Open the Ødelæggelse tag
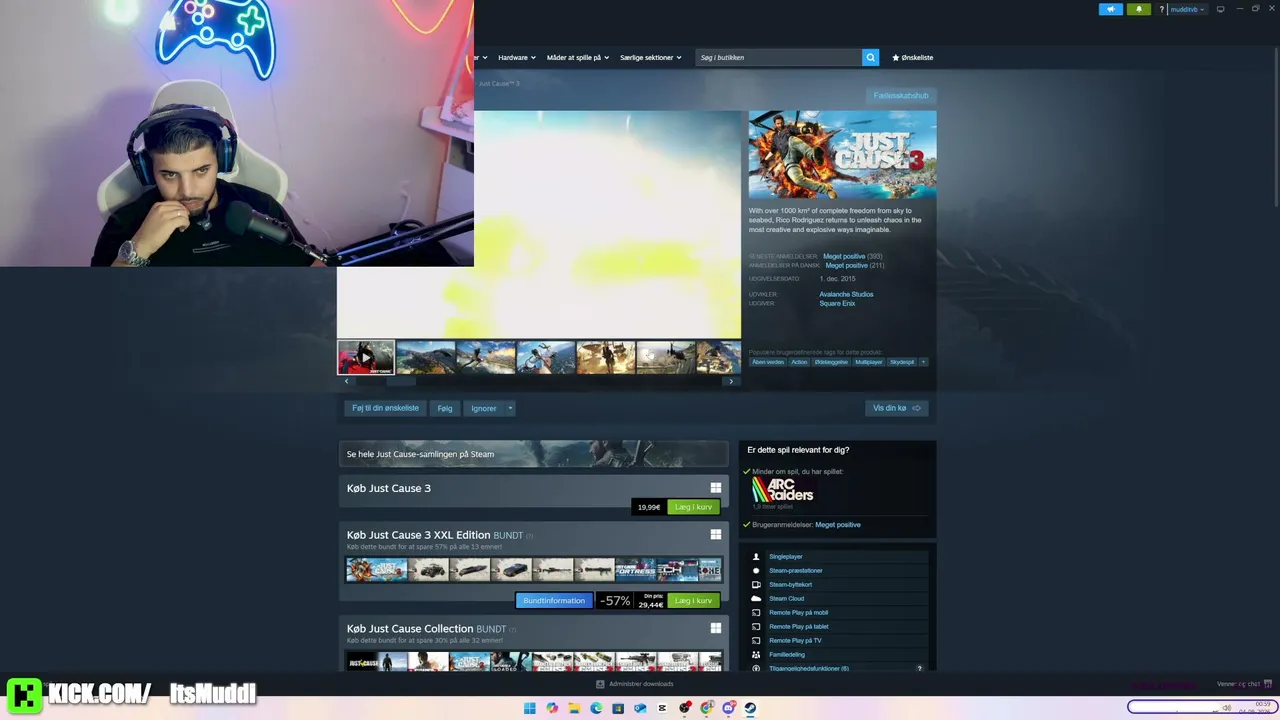Screen dimensions: 1280x720 pyautogui.click(x=831, y=362)
